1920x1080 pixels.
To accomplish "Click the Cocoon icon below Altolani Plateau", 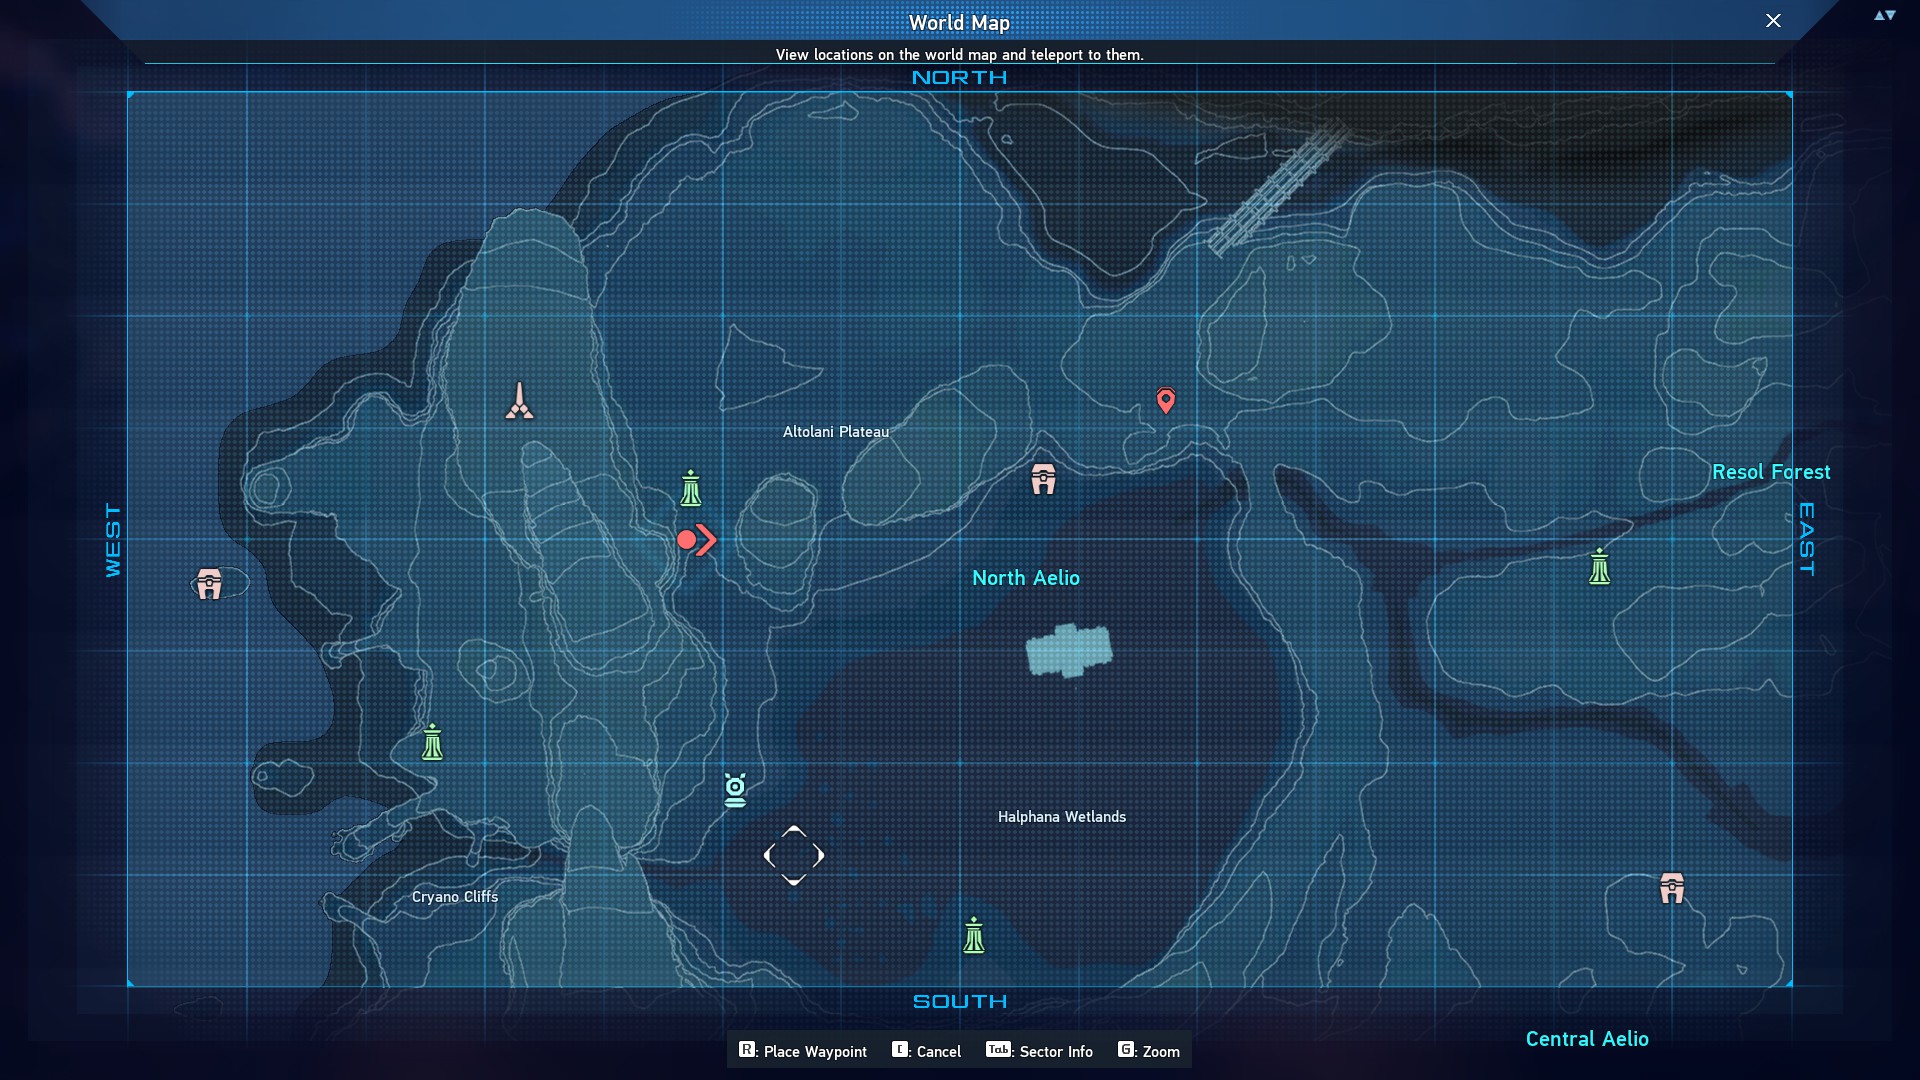I will tap(1043, 479).
